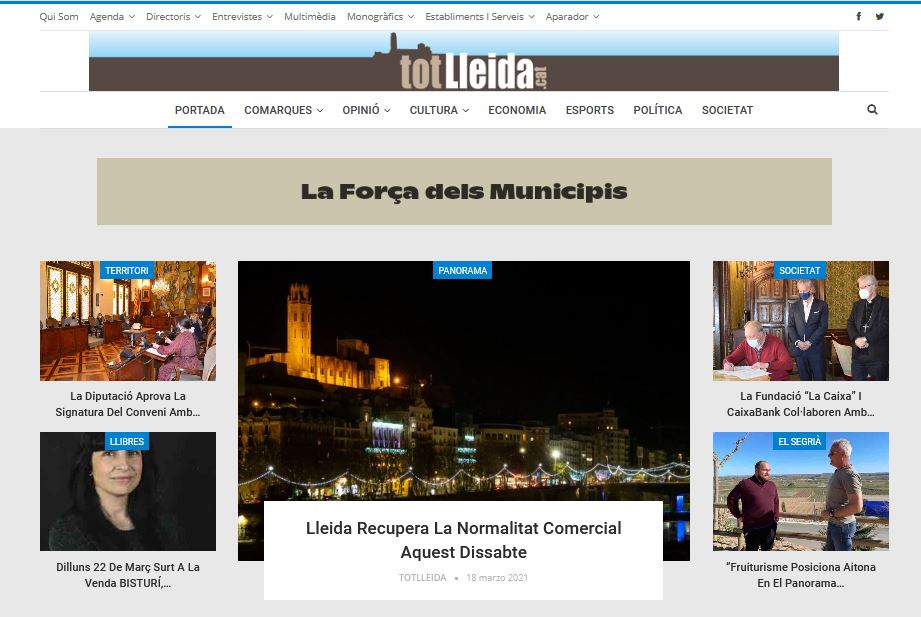921x617 pixels.
Task: Click the totLleida.cat logo banner
Action: [x=463, y=62]
